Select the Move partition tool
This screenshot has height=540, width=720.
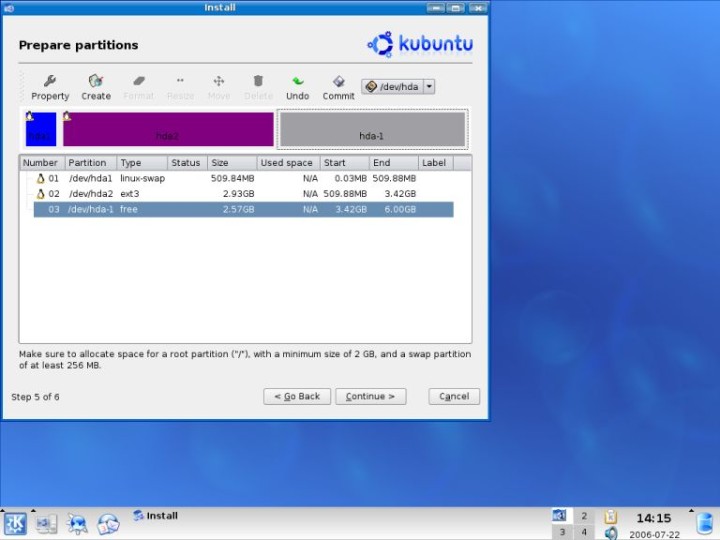coord(219,87)
